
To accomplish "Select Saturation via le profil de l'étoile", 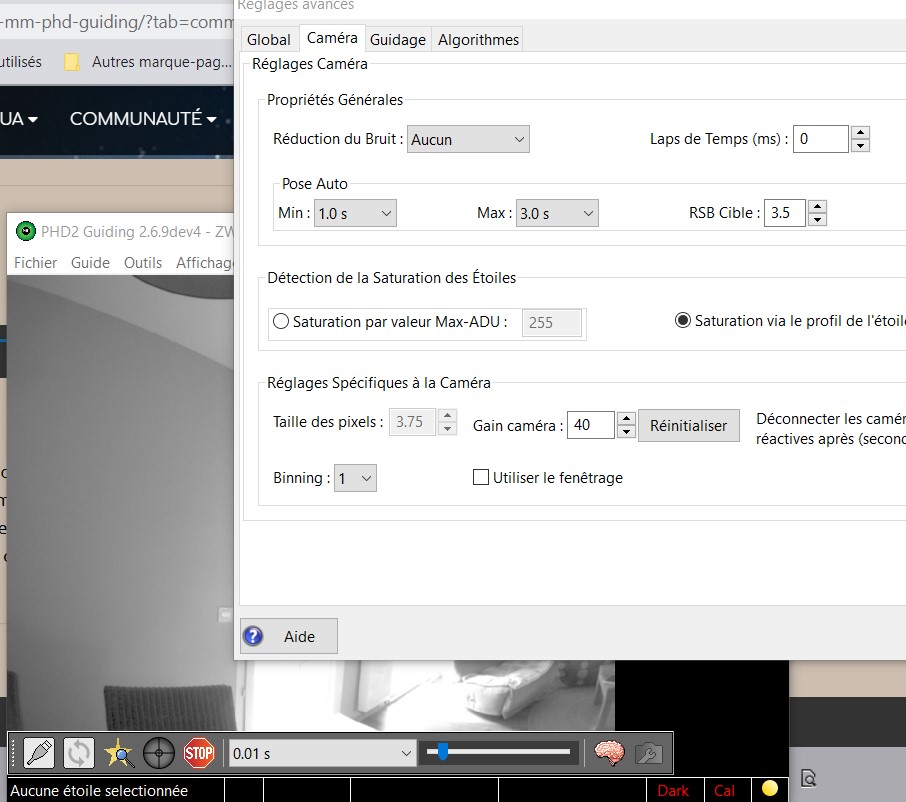I will click(x=682, y=320).
